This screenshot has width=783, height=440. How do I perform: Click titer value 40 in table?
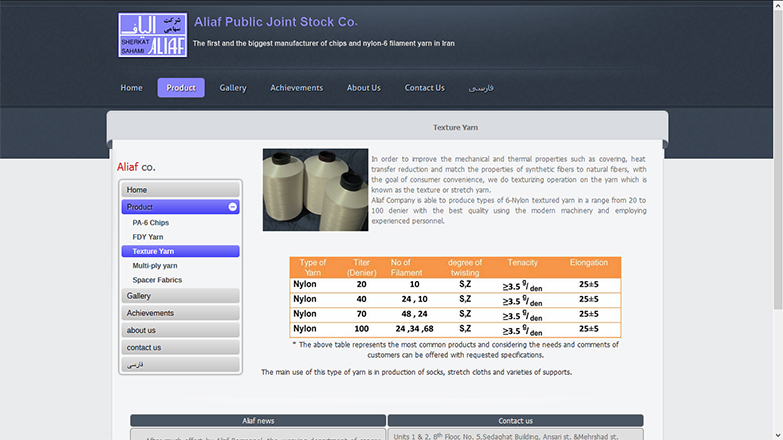pyautogui.click(x=362, y=299)
